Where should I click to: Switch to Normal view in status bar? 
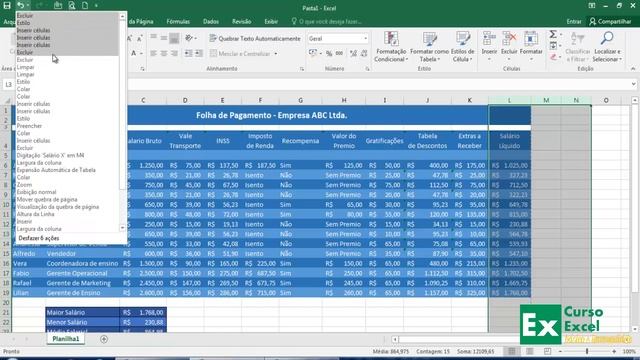(511, 351)
